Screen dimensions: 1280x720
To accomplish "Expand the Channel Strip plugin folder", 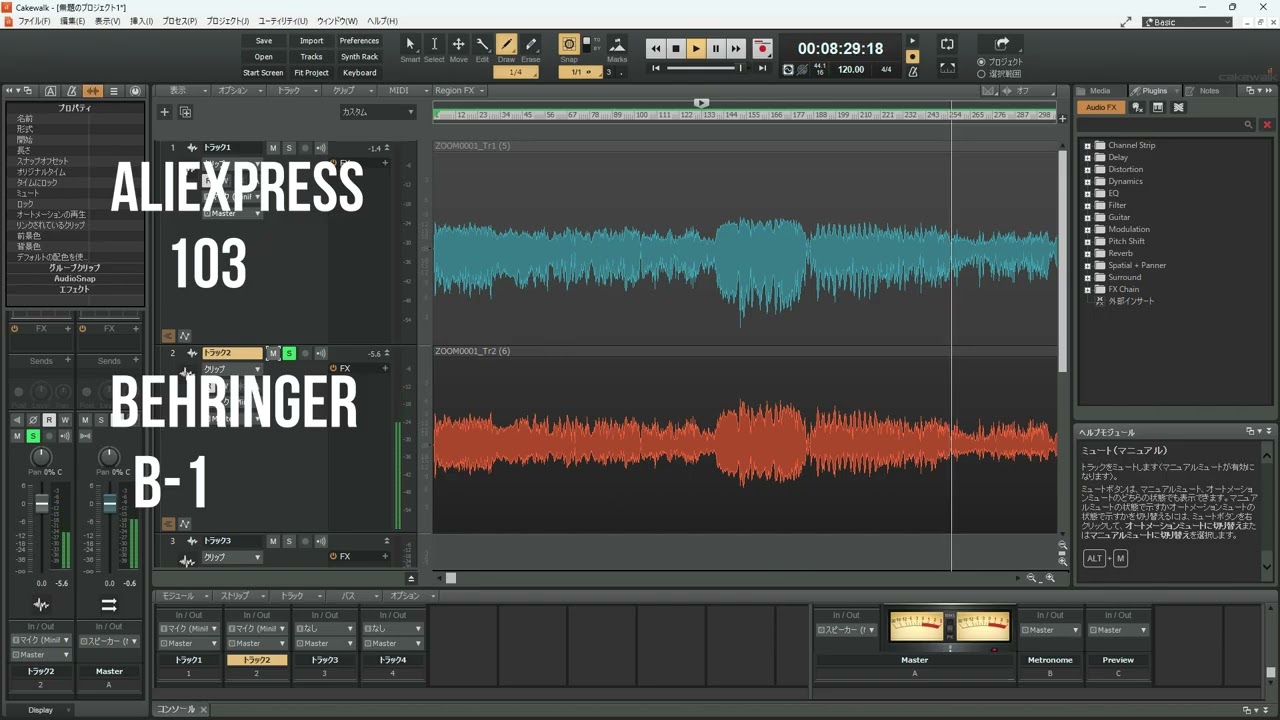I will [1087, 146].
